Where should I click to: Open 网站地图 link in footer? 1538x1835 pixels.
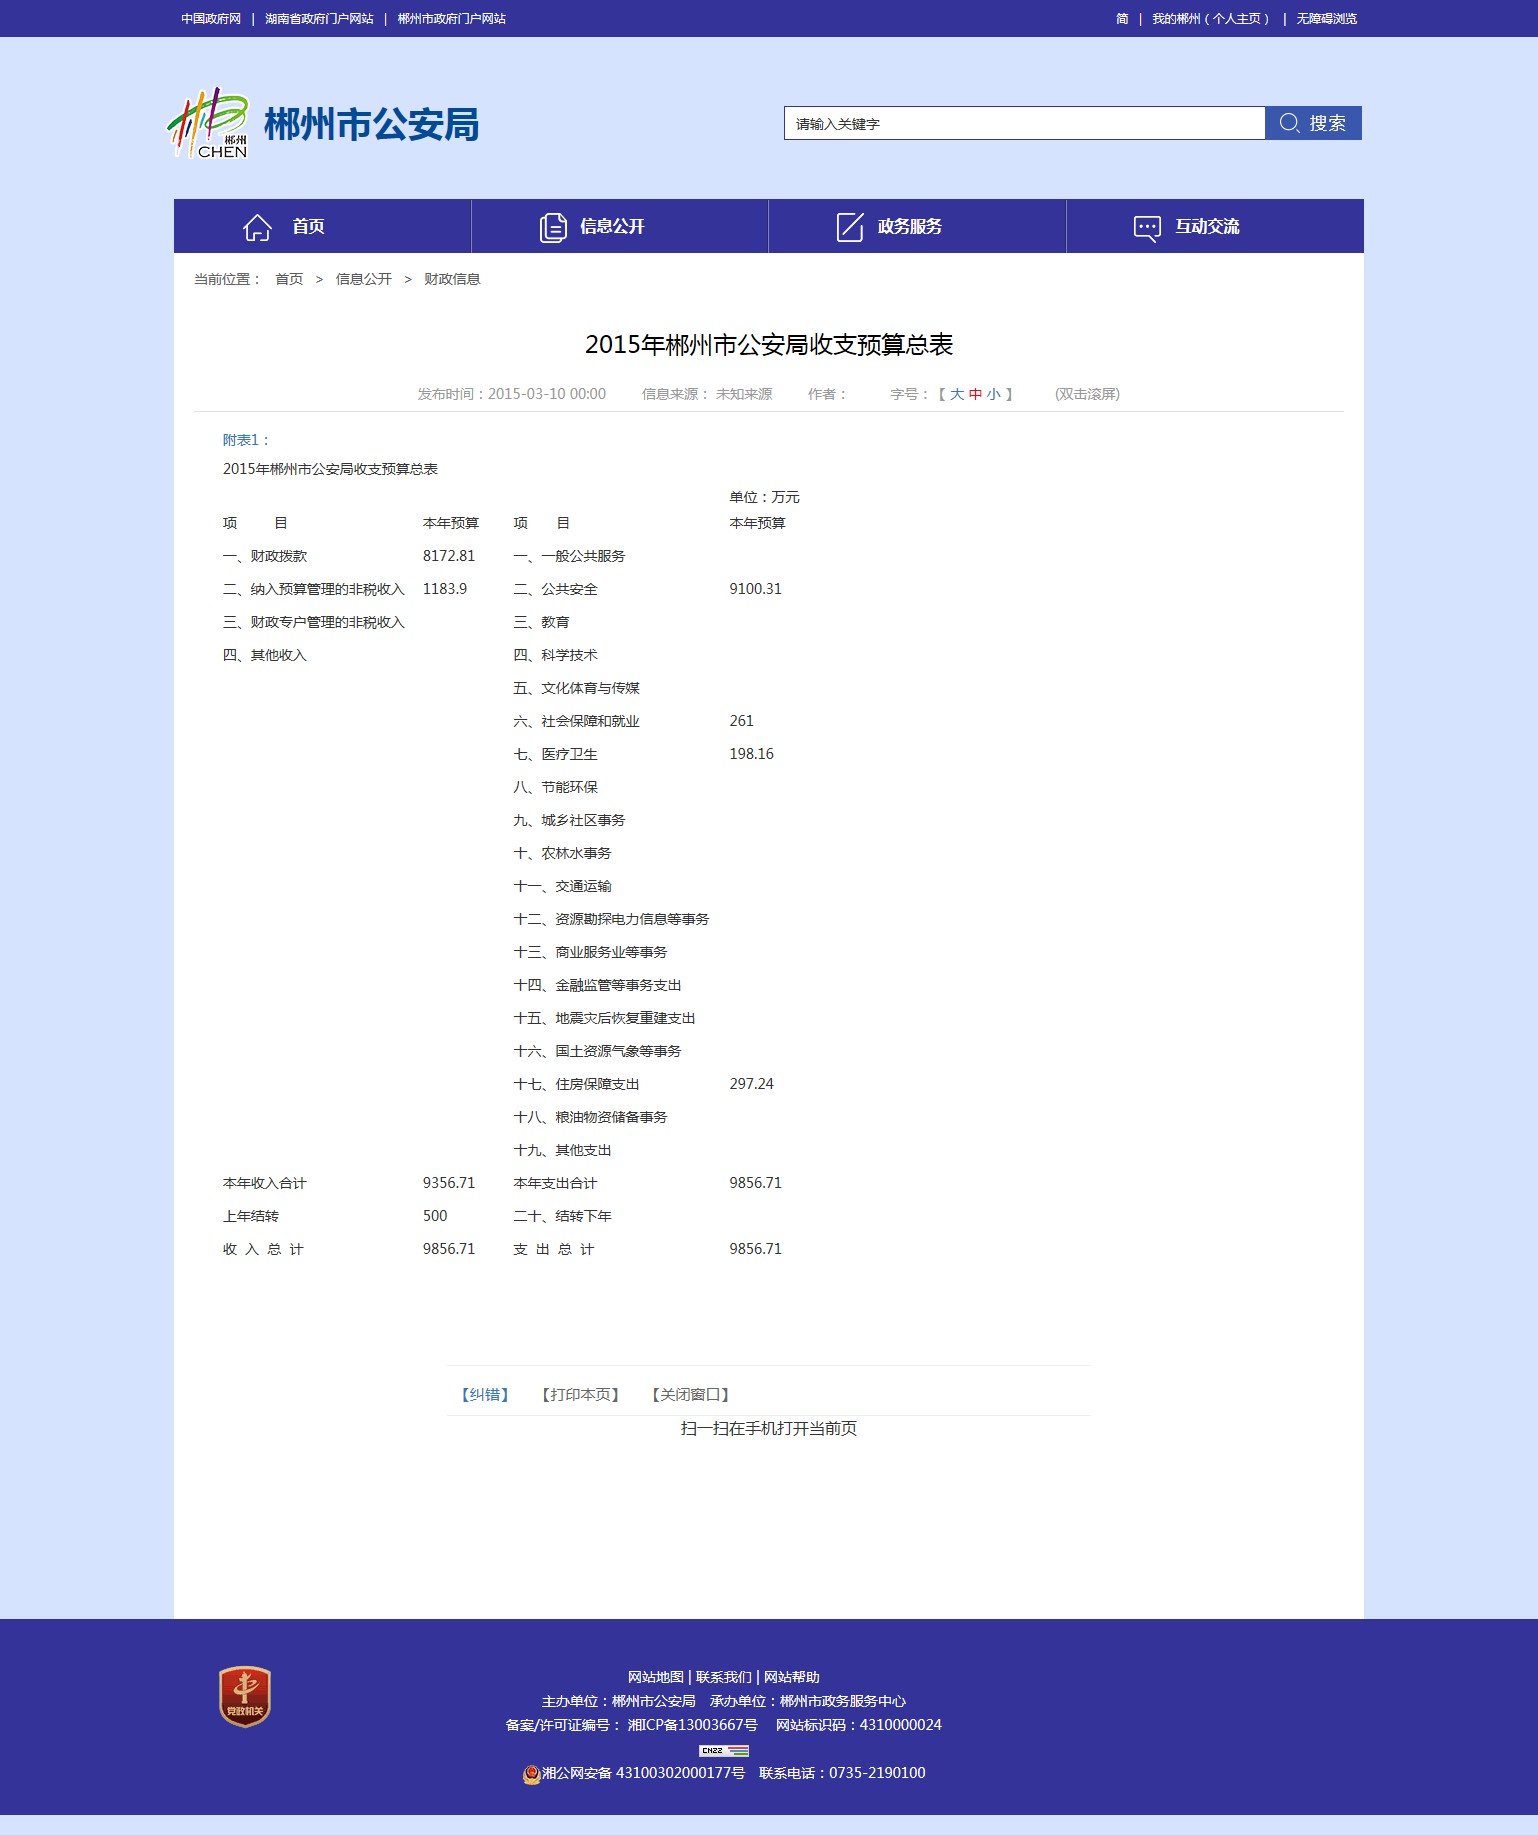tap(655, 1677)
